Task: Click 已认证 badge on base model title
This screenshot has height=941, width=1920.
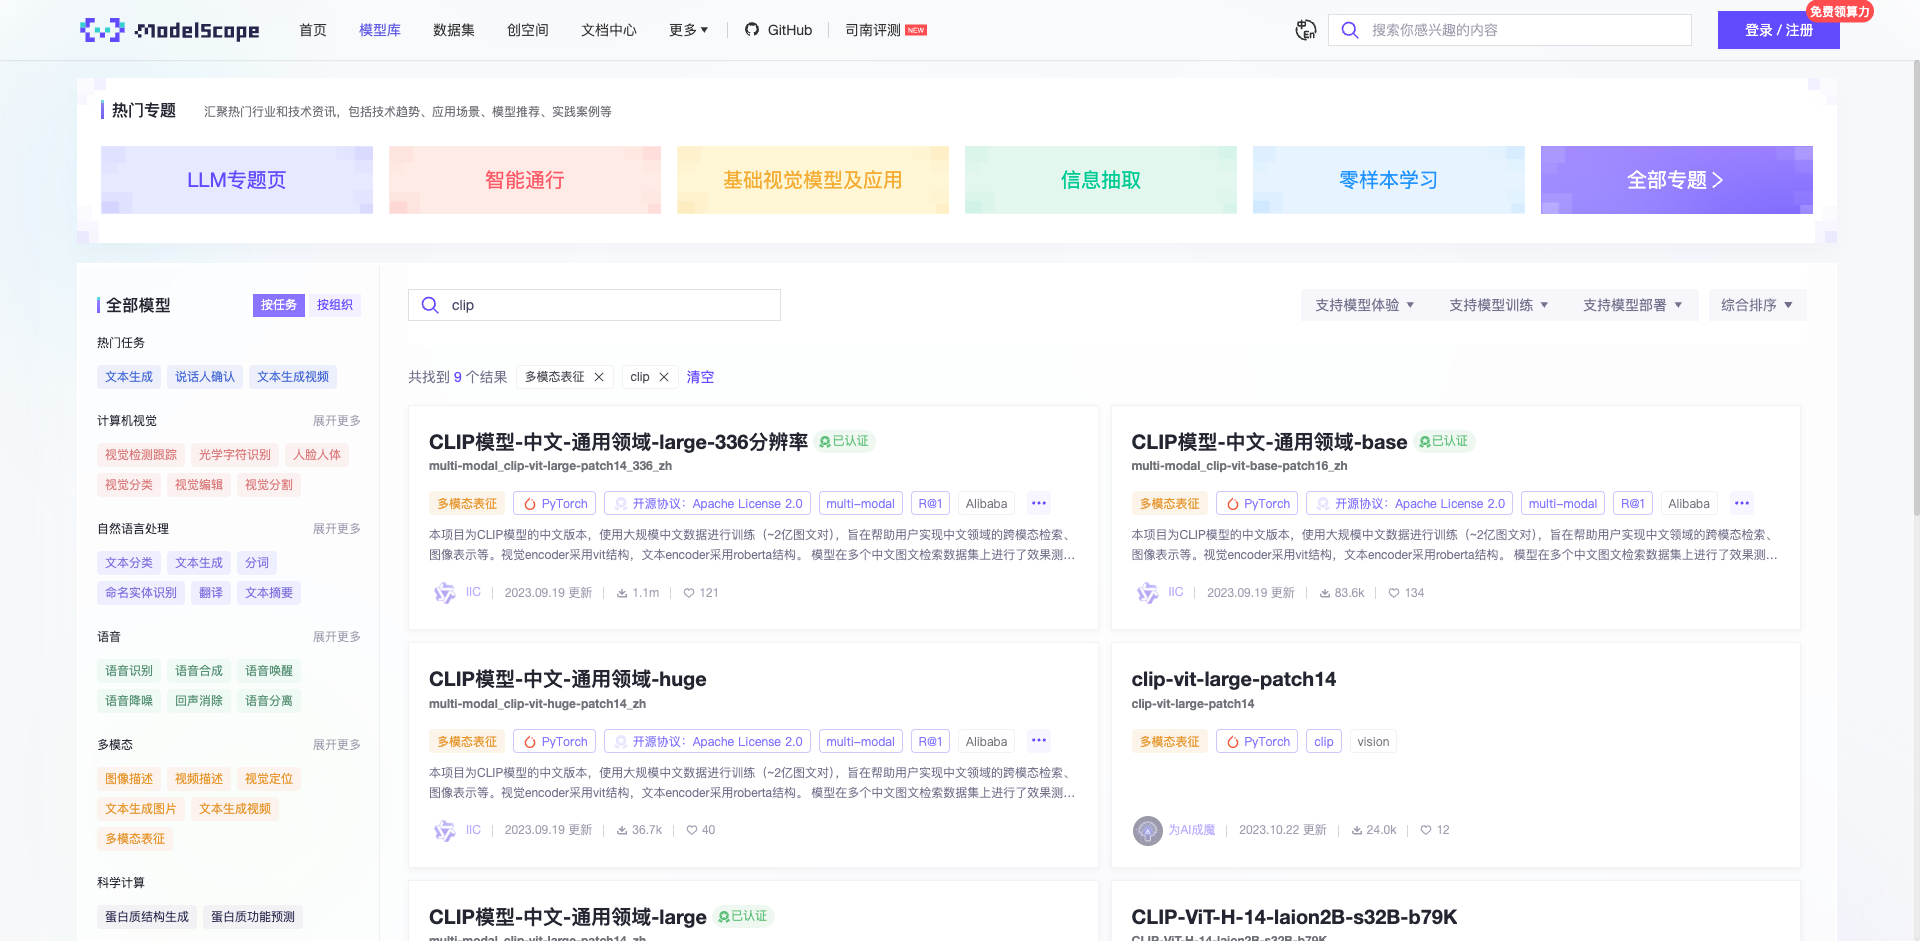Action: [x=1444, y=441]
